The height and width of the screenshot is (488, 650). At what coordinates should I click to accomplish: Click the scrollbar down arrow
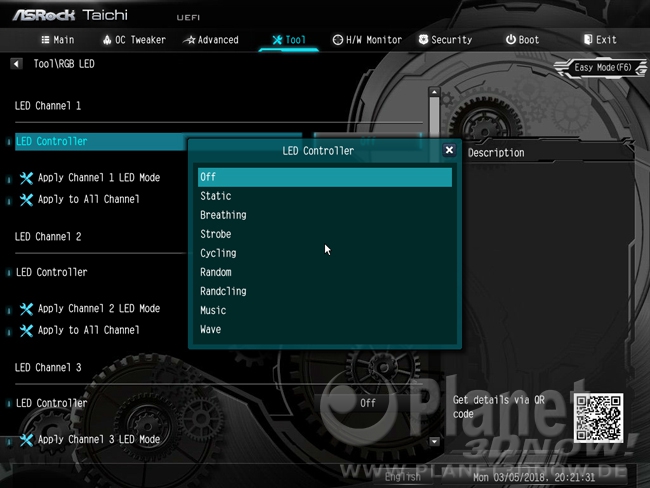(x=434, y=441)
